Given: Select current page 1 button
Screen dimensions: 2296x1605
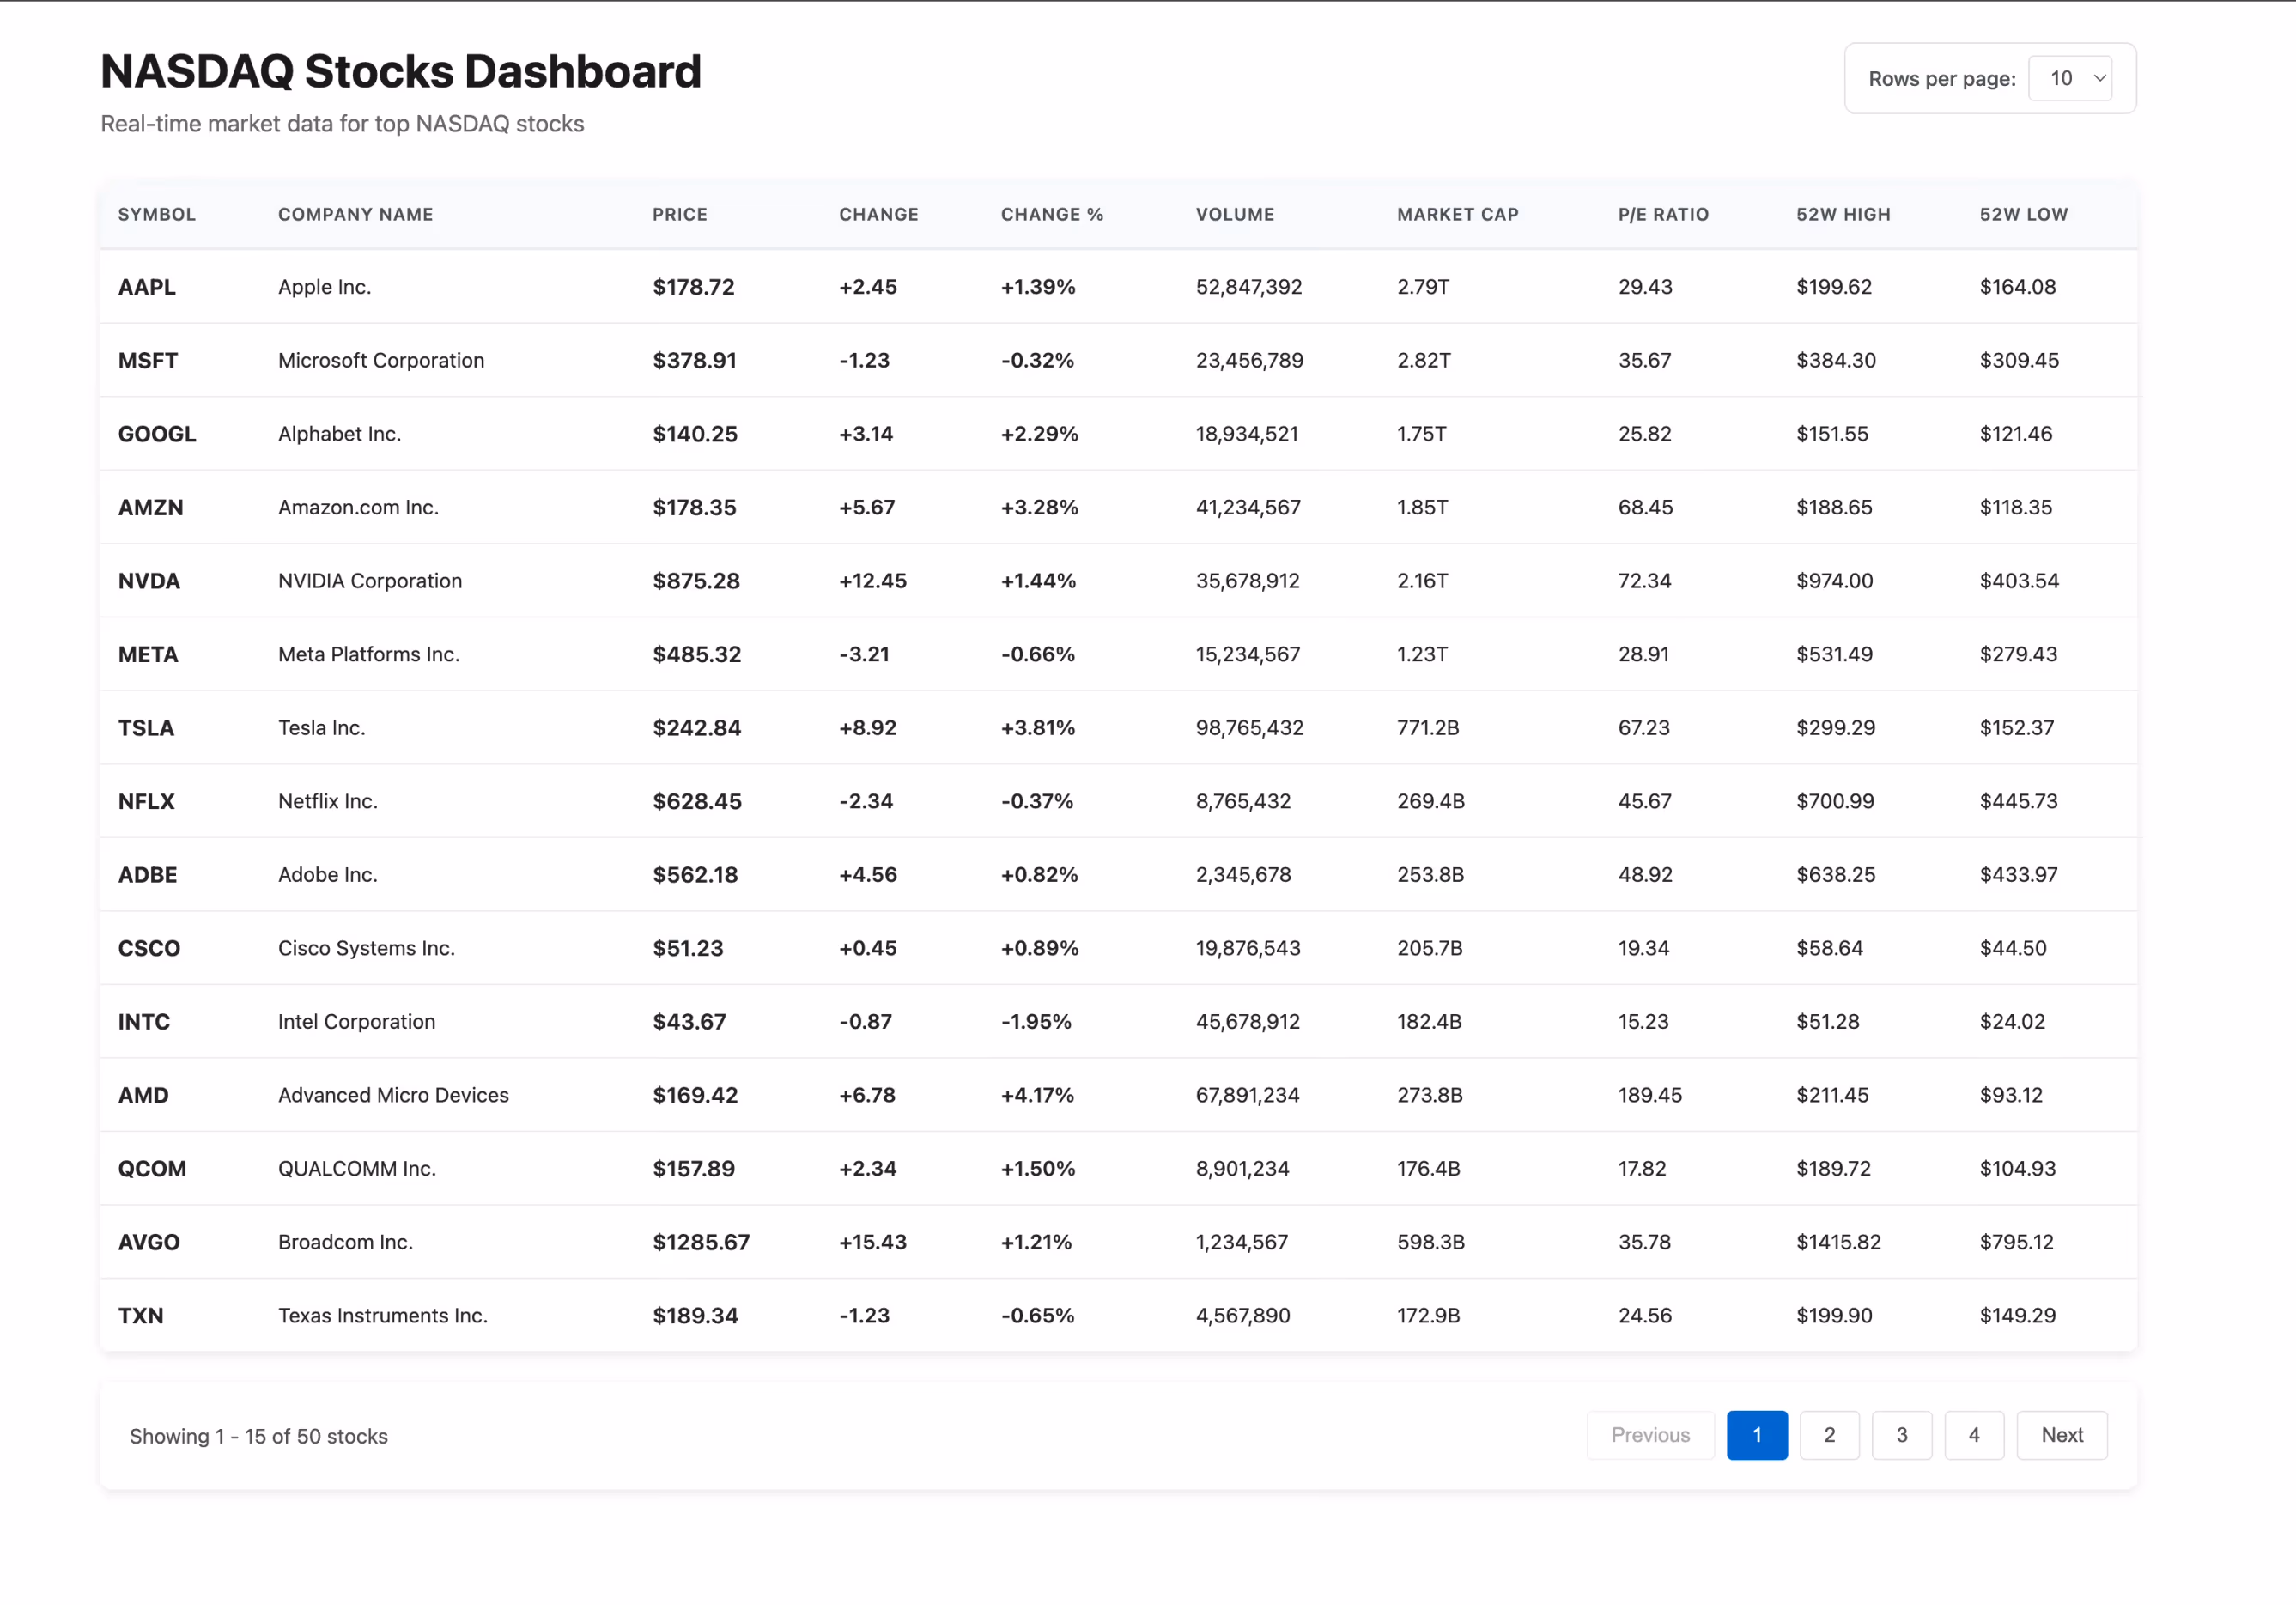Looking at the screenshot, I should [x=1757, y=1435].
